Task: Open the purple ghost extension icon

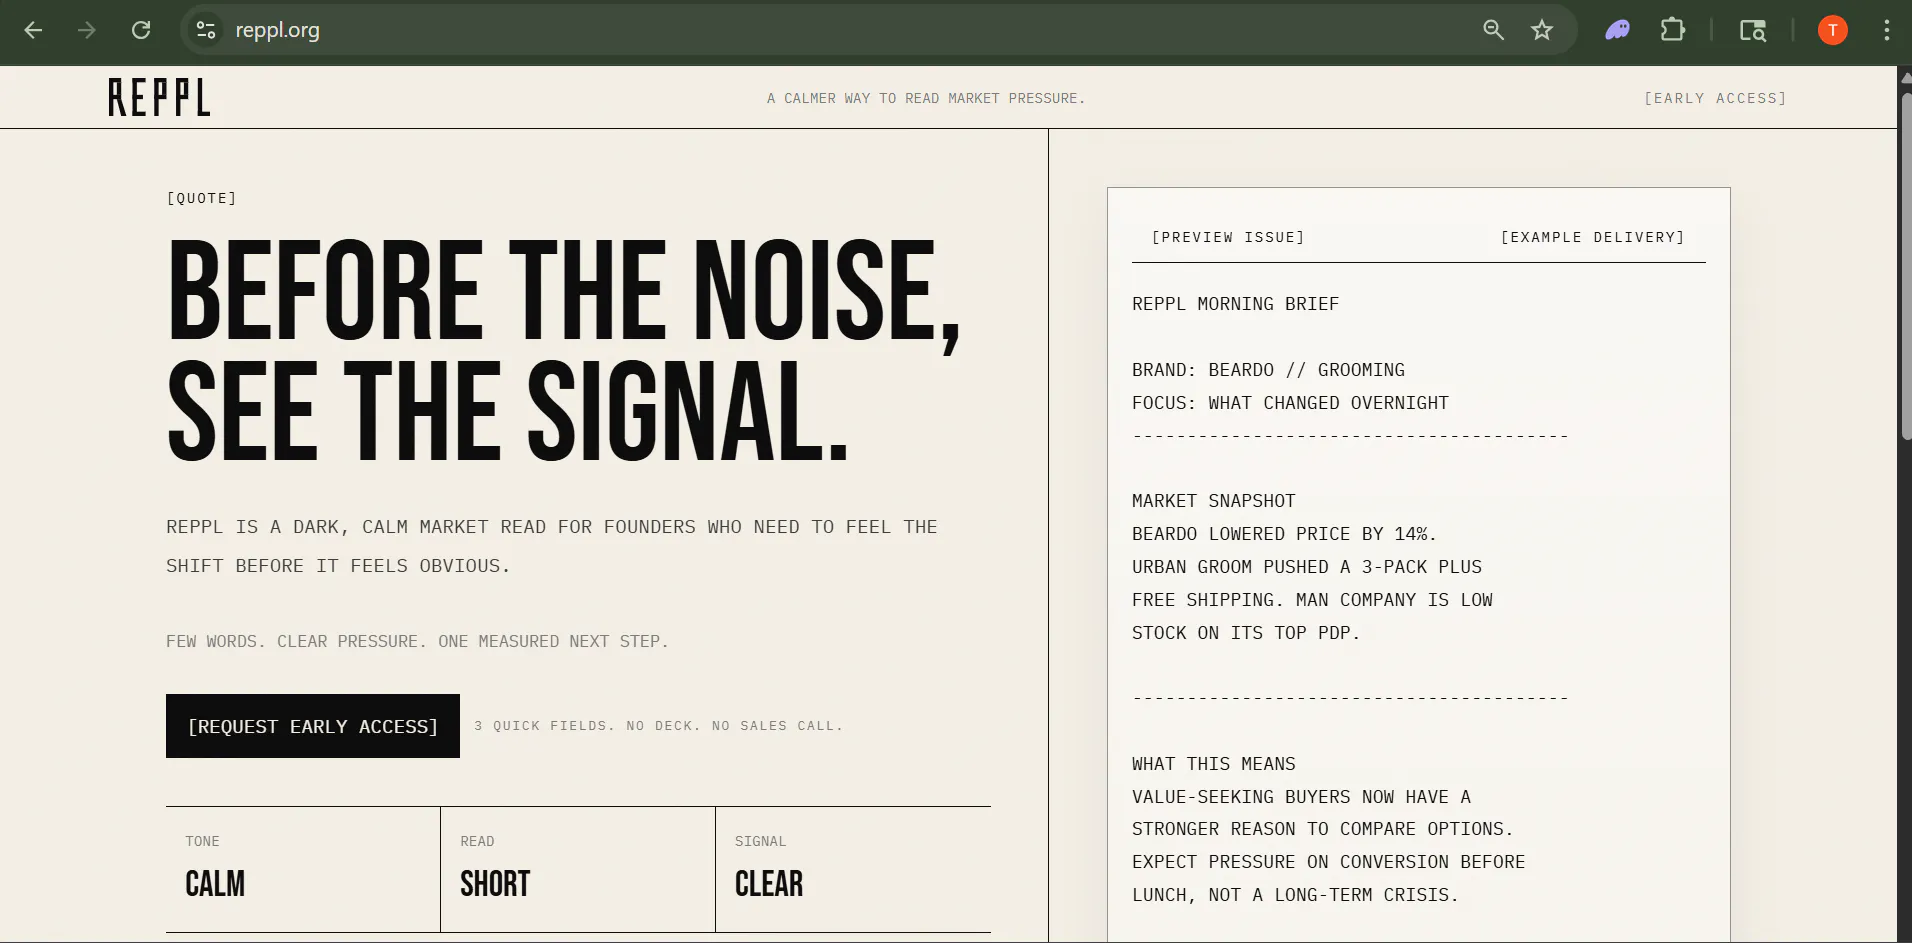Action: point(1618,30)
